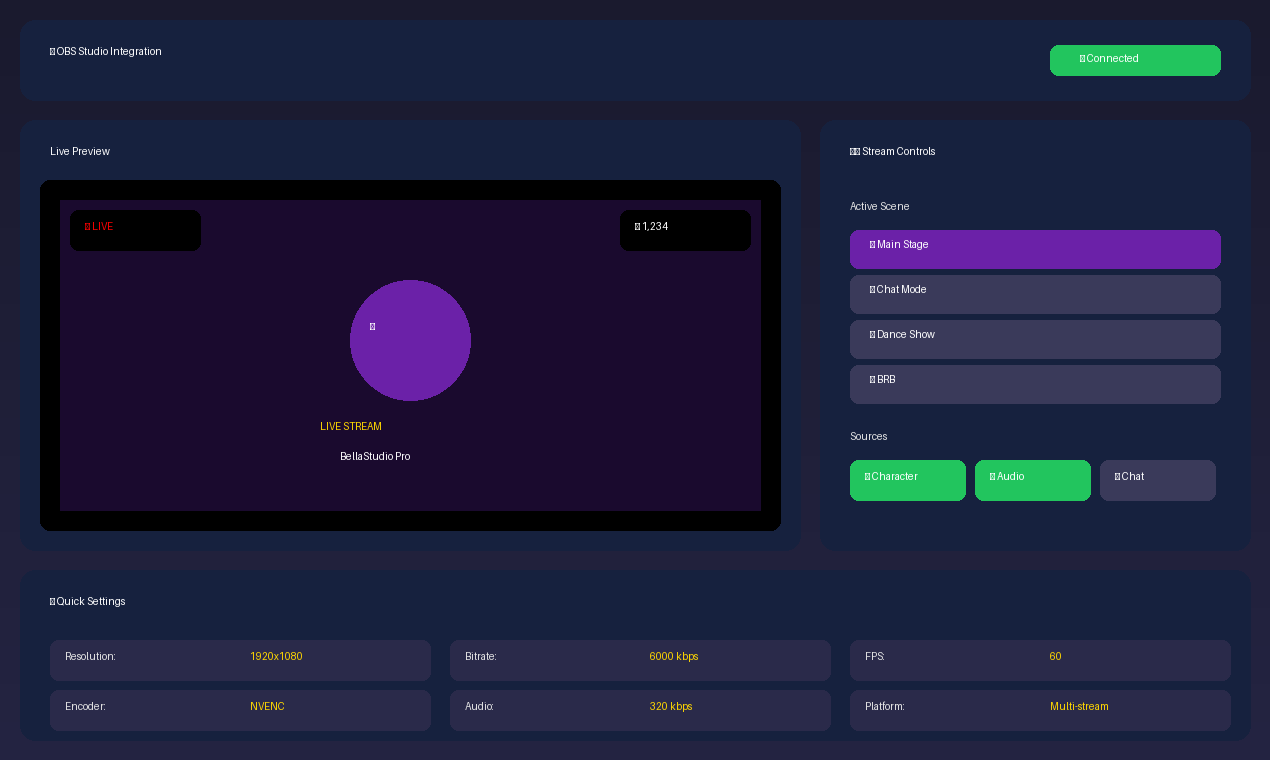The width and height of the screenshot is (1270, 760).
Task: Toggle the Character source
Action: pyautogui.click(x=907, y=480)
